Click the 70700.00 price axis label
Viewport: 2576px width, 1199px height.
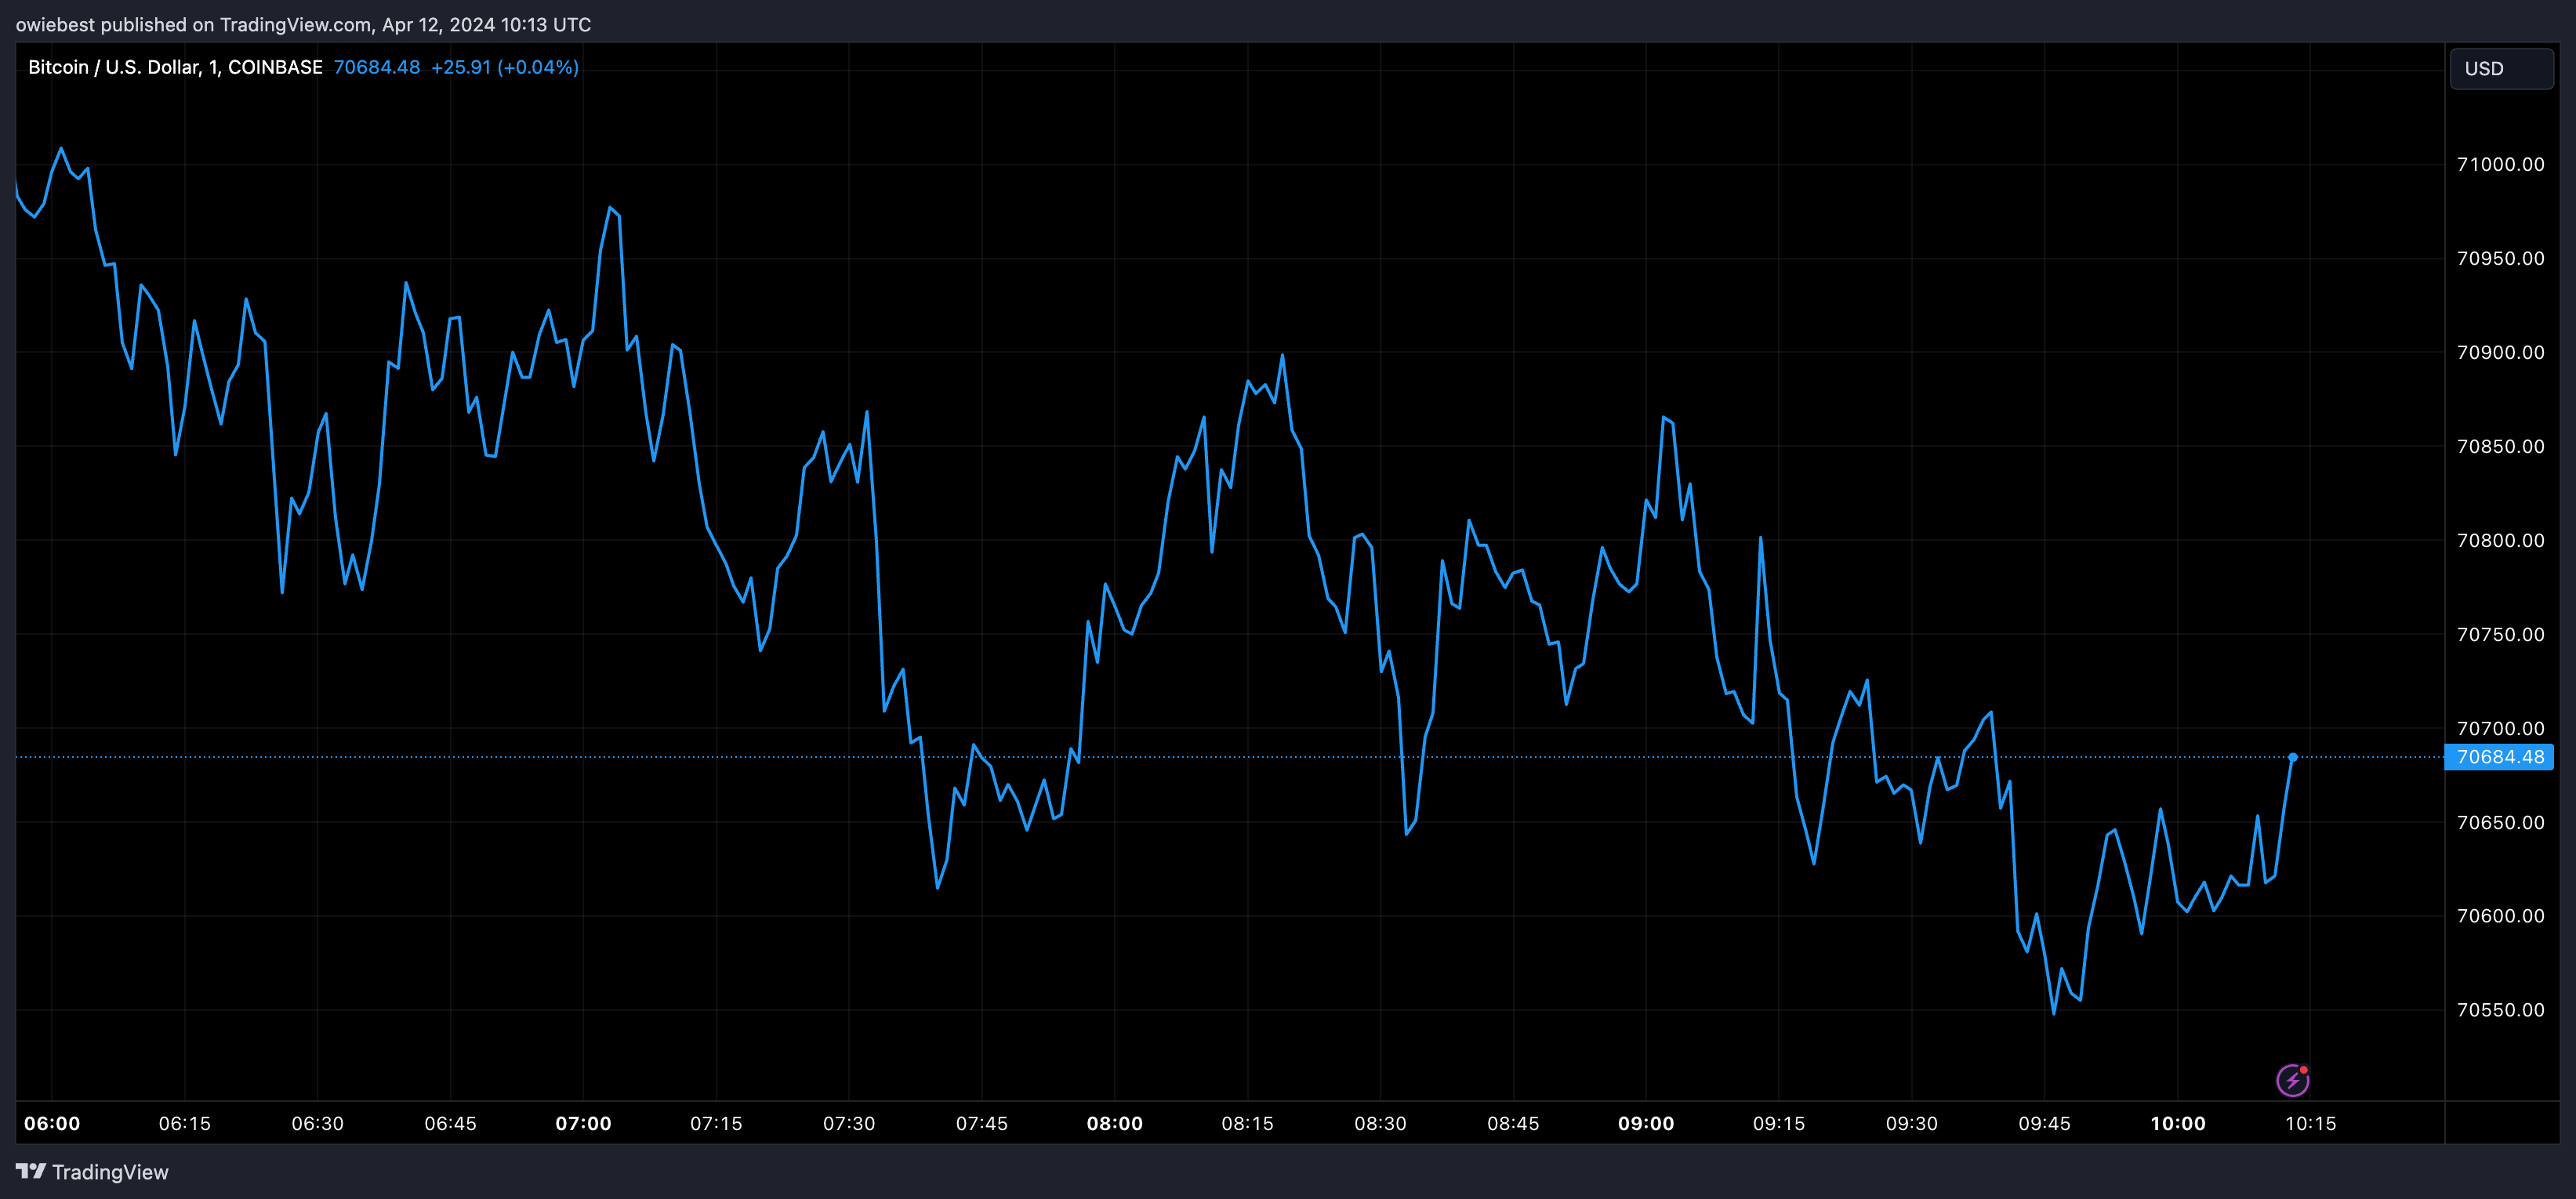pos(2501,728)
